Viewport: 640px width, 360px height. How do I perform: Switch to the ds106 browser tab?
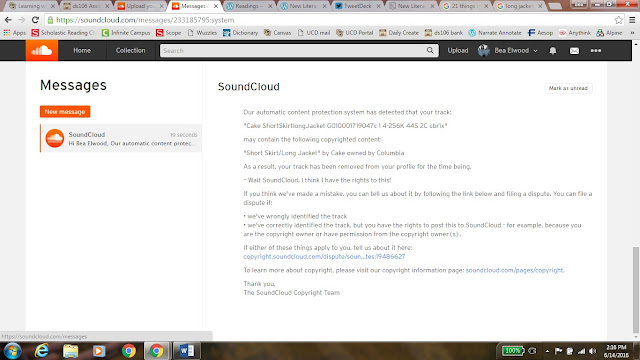click(x=85, y=6)
